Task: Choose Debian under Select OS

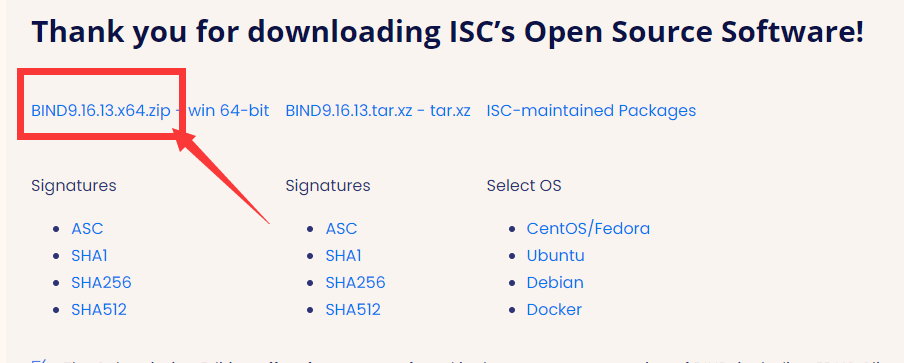Action: 555,282
